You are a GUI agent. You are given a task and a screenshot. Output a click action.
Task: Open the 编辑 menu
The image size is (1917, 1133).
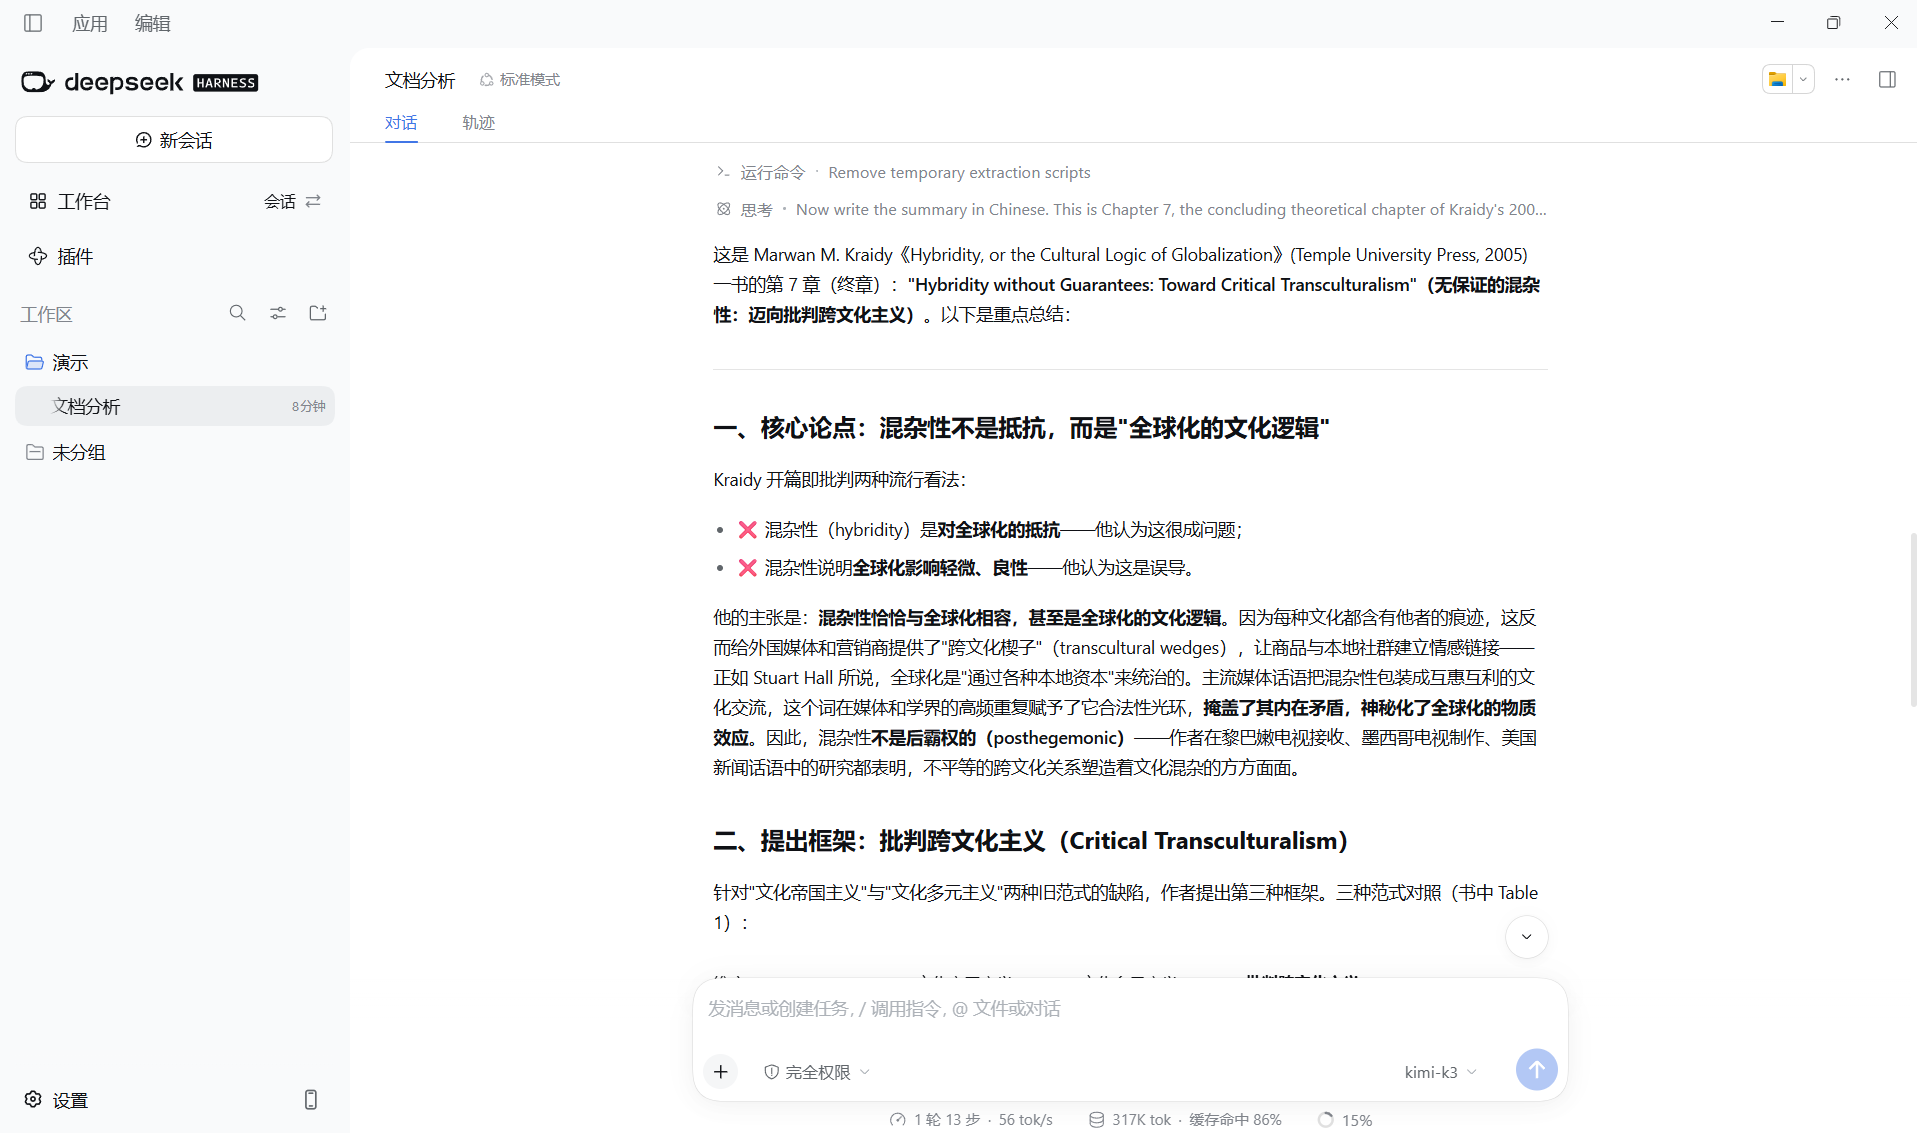click(x=153, y=23)
